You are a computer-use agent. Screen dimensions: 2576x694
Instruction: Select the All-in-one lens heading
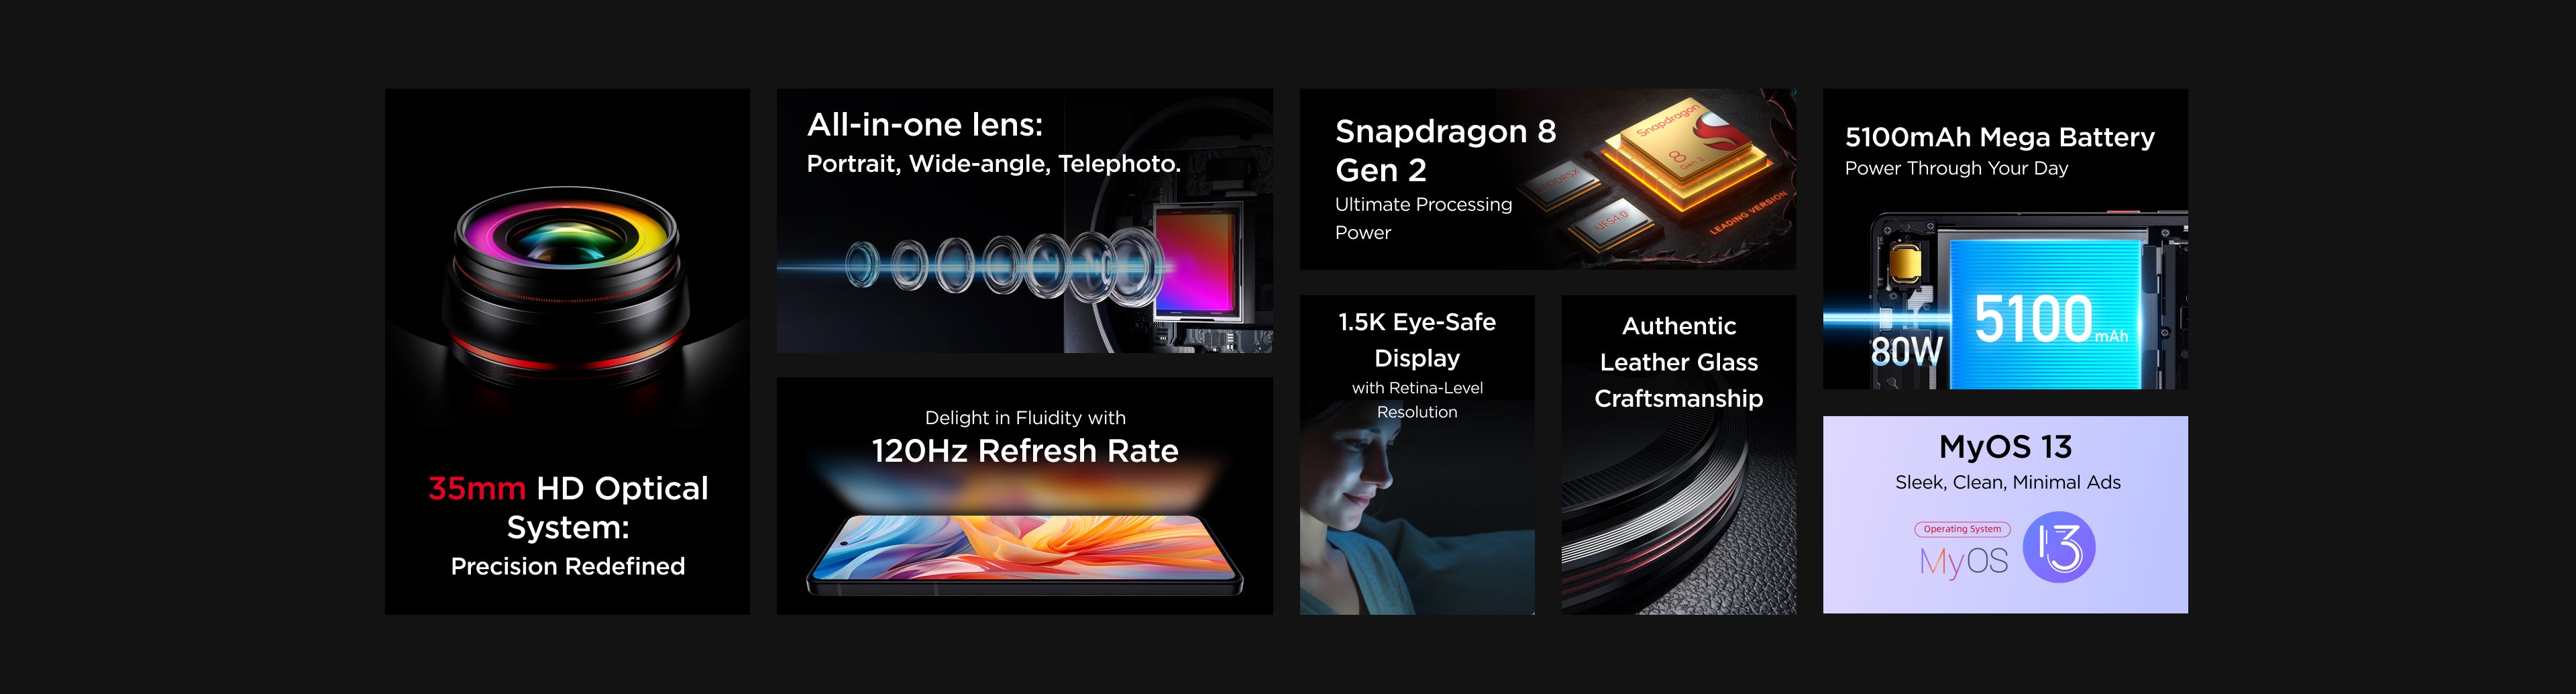click(x=925, y=125)
